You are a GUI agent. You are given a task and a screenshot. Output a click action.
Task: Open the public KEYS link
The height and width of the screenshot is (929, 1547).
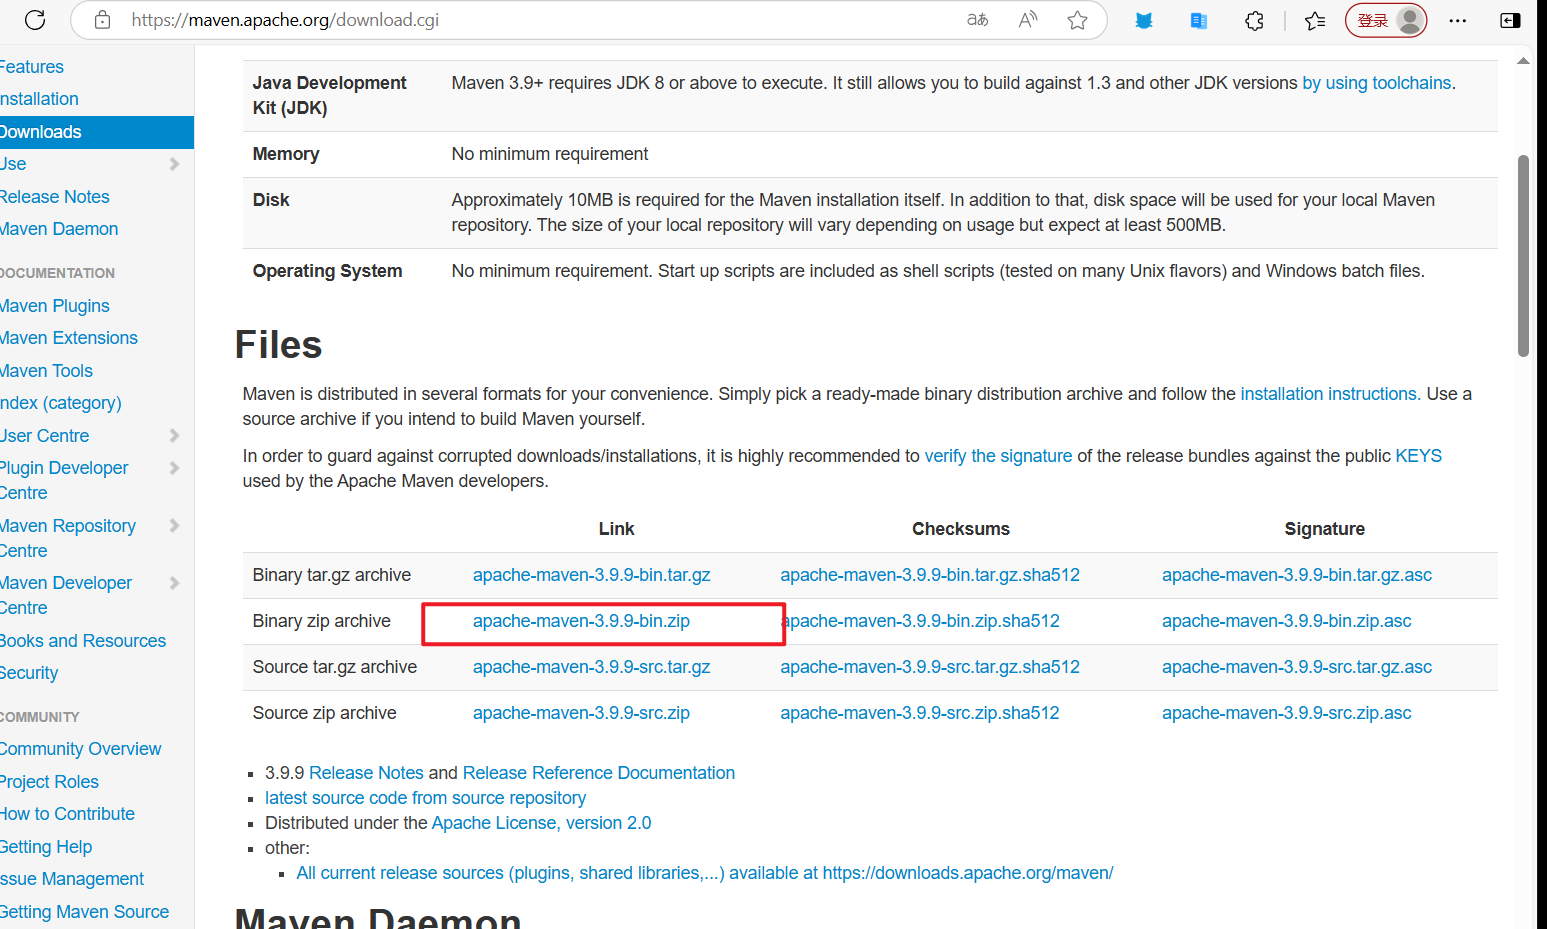pyautogui.click(x=1418, y=456)
